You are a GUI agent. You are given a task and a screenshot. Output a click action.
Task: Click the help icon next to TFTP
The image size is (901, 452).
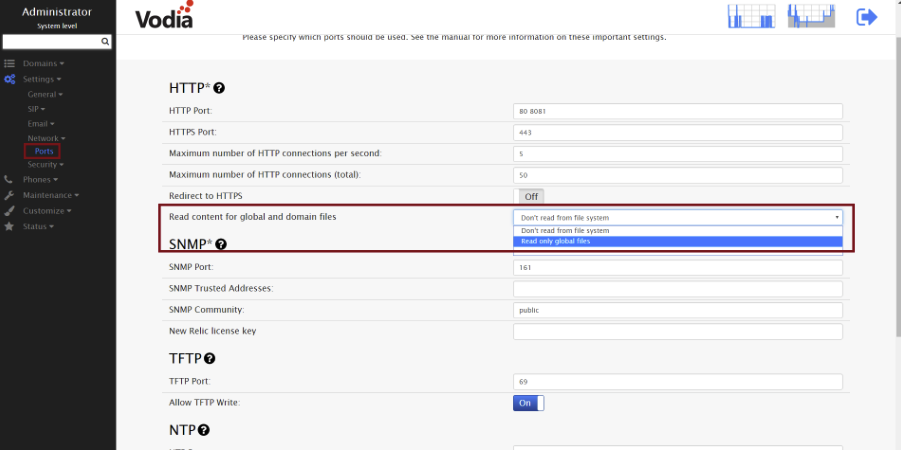(210, 358)
